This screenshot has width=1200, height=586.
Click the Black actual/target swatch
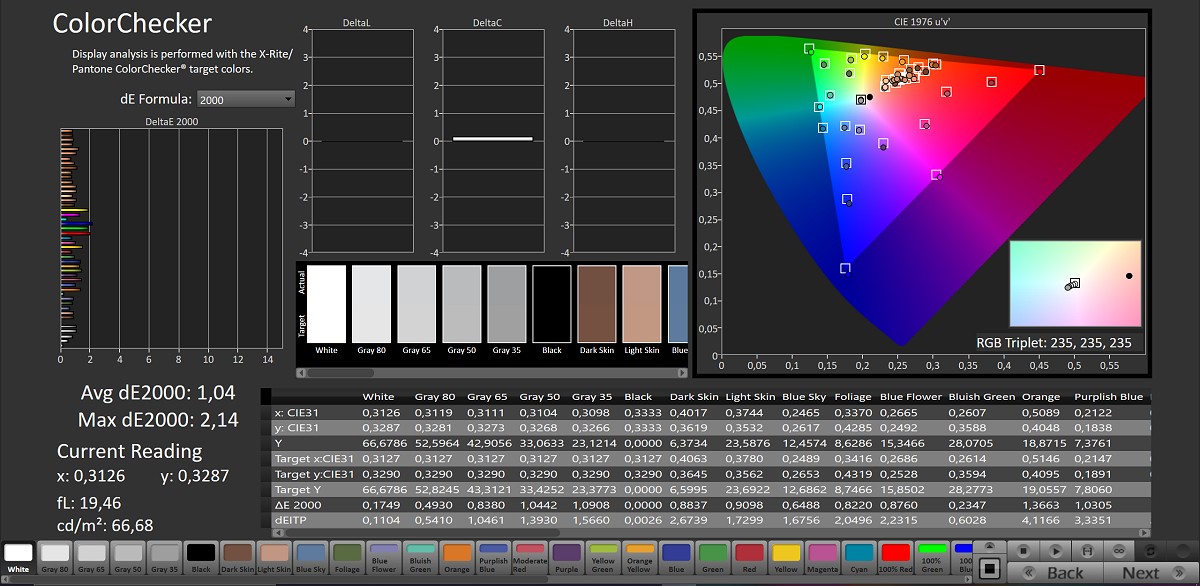coord(552,304)
